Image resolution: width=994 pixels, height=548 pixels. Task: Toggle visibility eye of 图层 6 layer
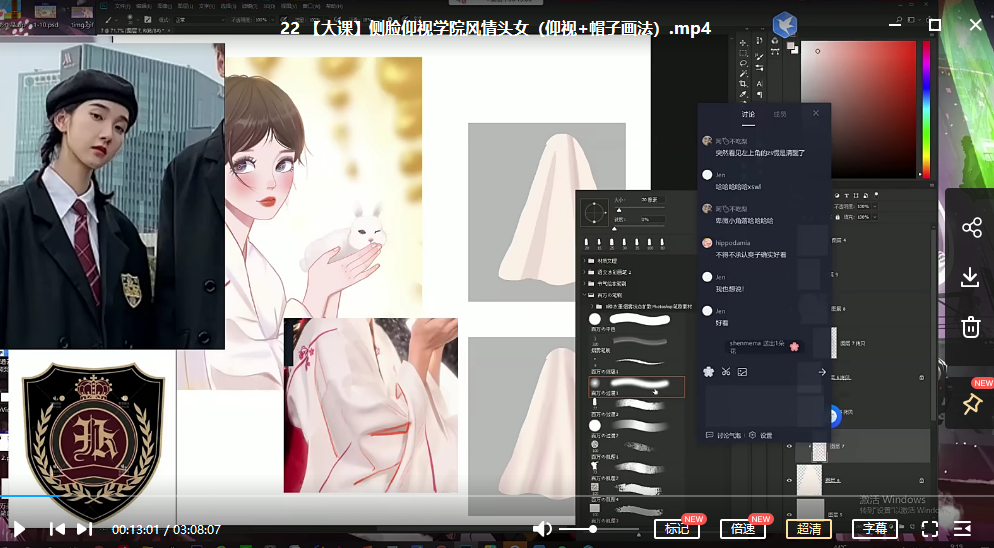click(x=789, y=480)
